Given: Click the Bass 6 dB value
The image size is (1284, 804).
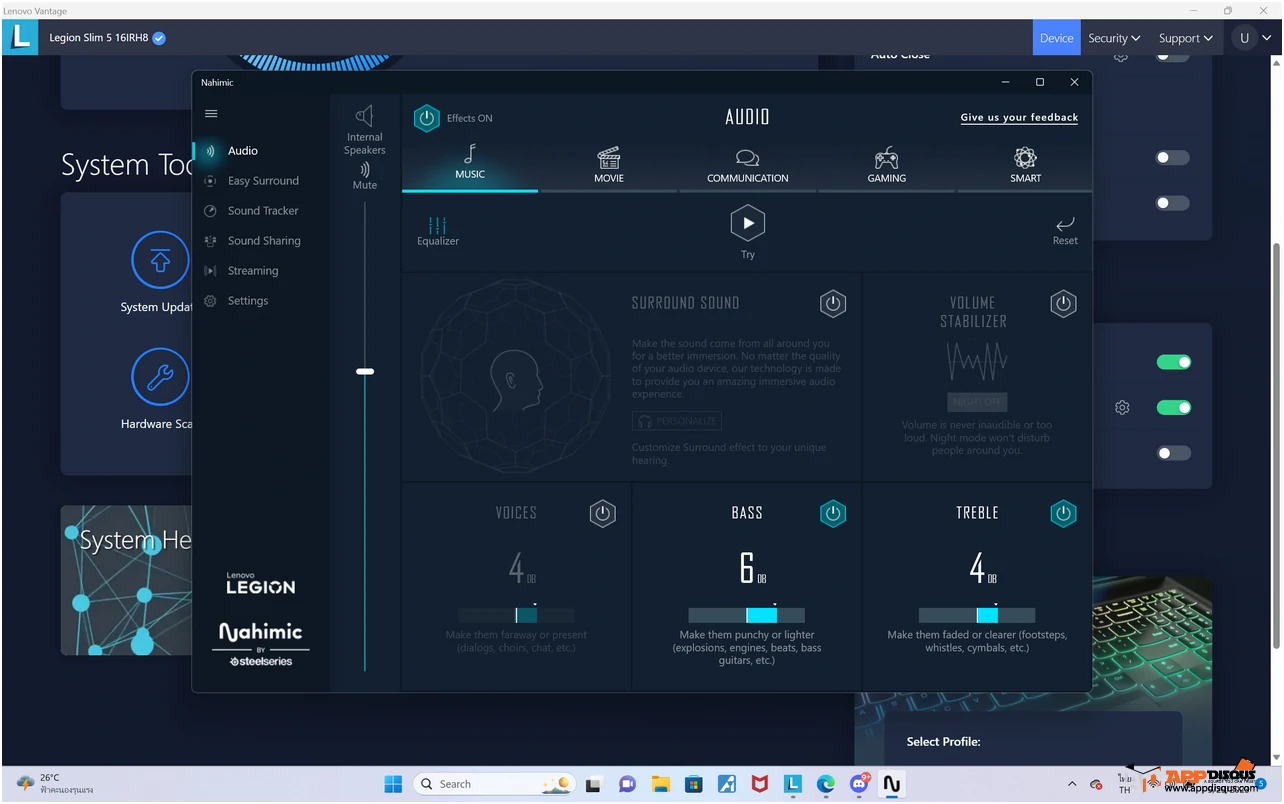Looking at the screenshot, I should 752,568.
